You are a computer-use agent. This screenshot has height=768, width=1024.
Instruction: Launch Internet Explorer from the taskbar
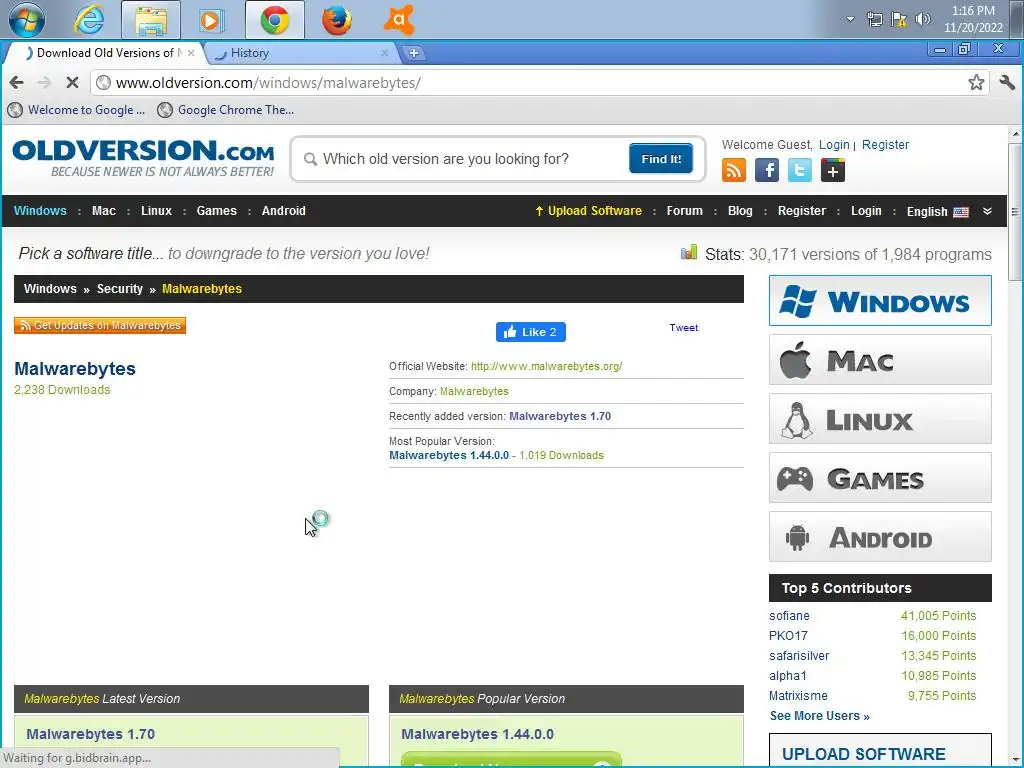point(89,20)
